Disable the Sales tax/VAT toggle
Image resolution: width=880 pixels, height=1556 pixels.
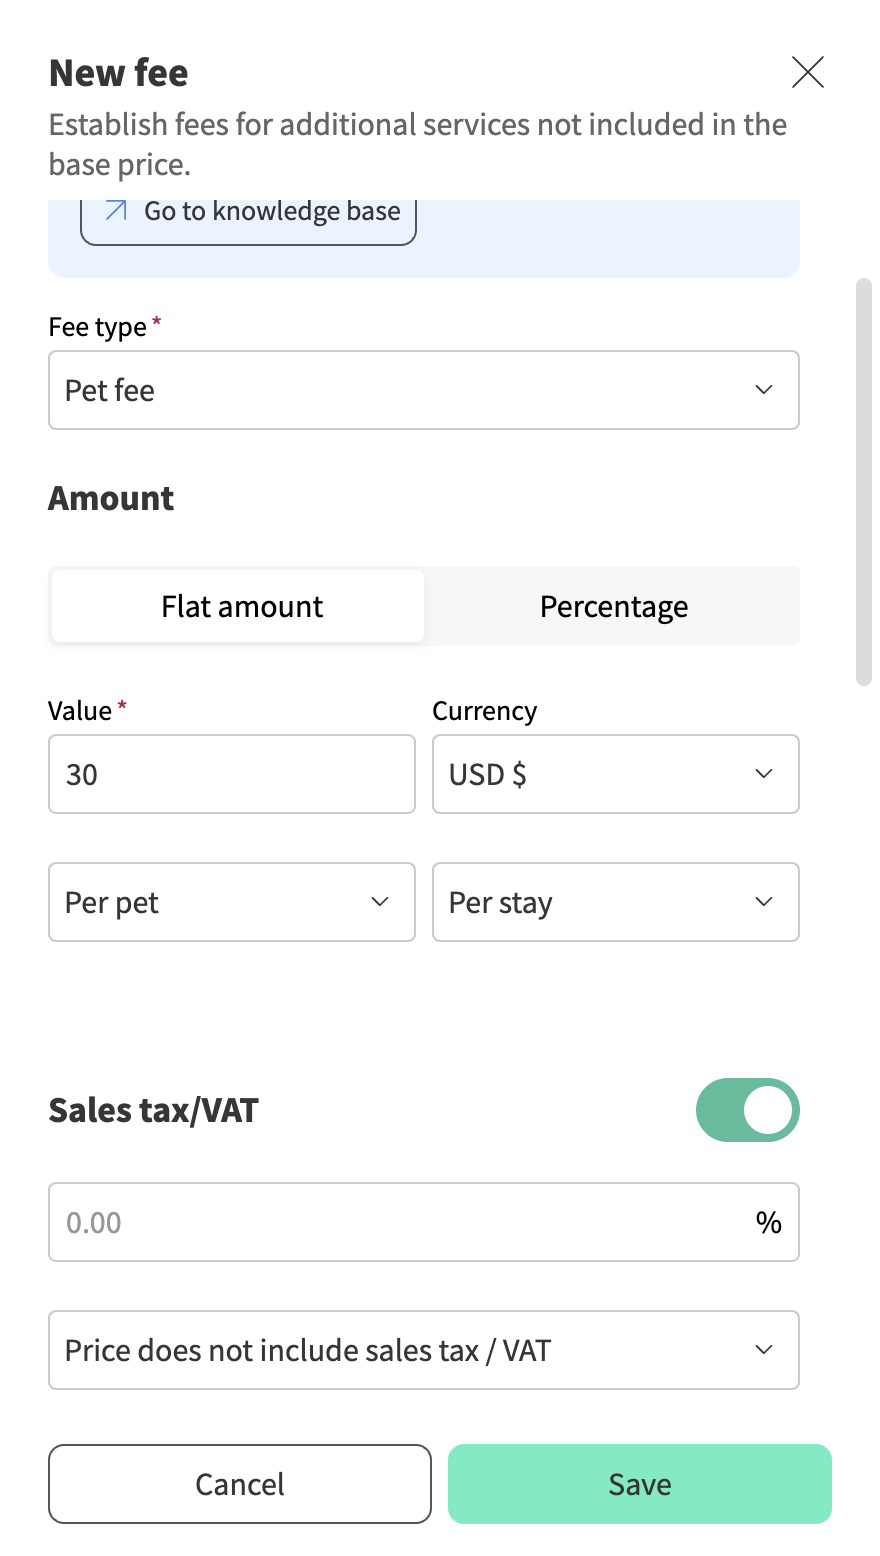(x=748, y=1110)
